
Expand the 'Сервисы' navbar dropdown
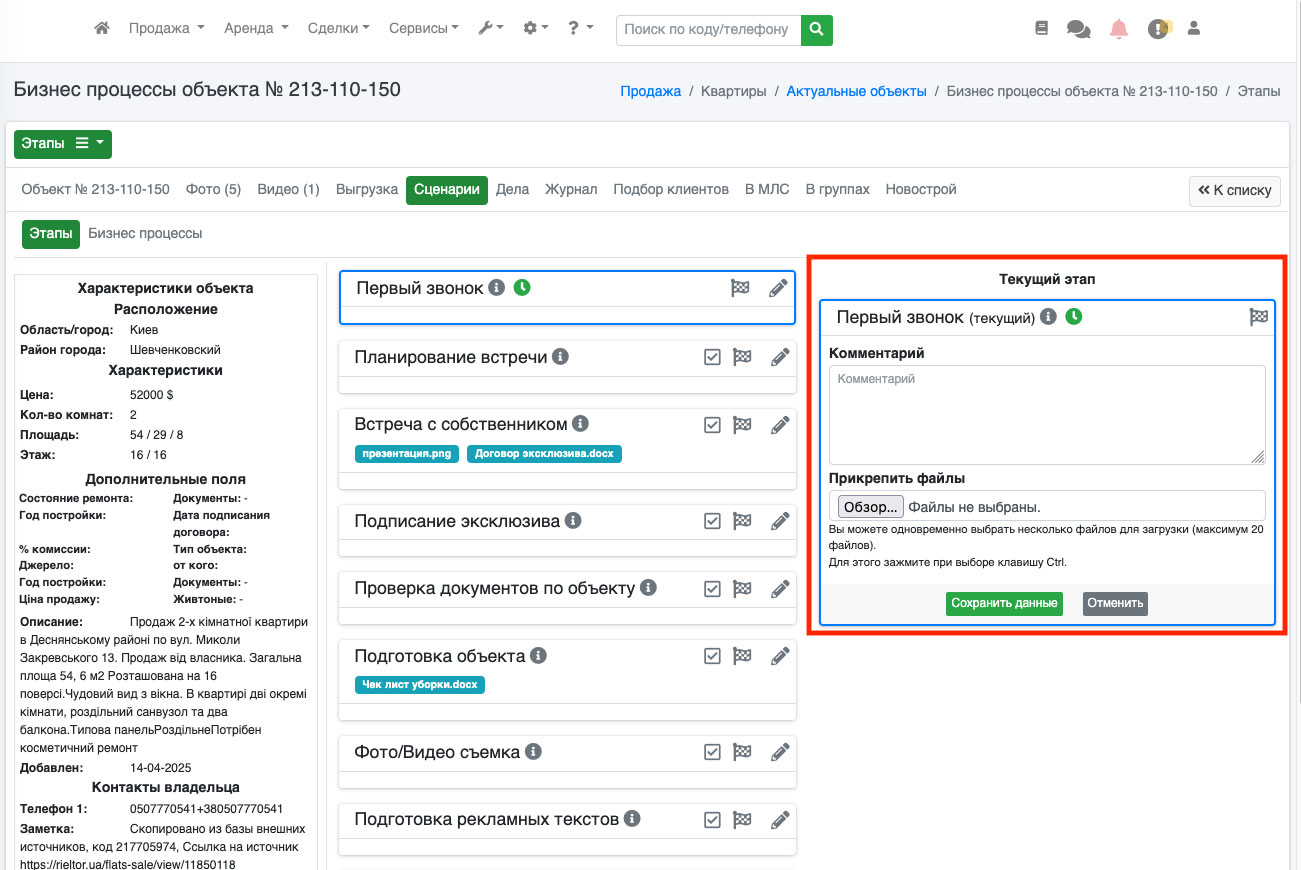coord(424,29)
